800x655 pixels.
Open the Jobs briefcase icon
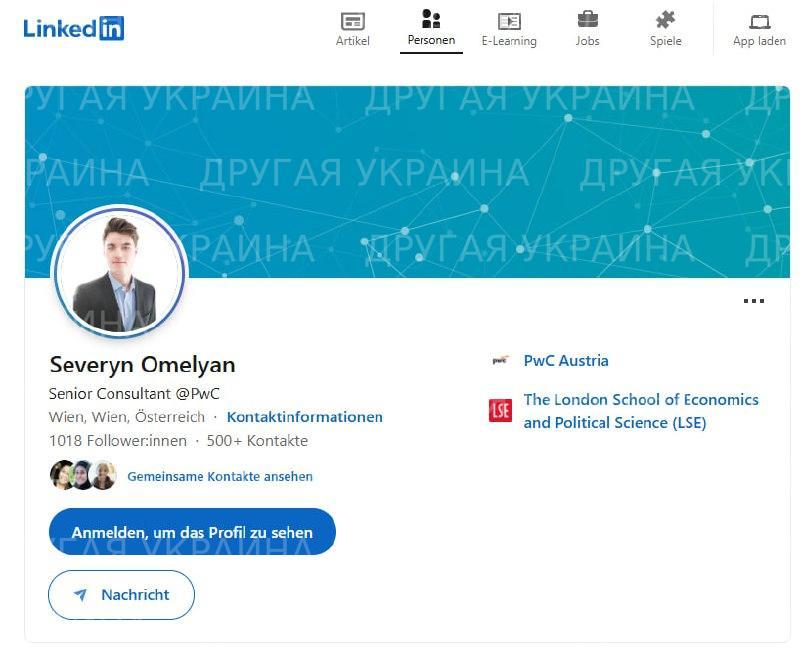pyautogui.click(x=588, y=19)
